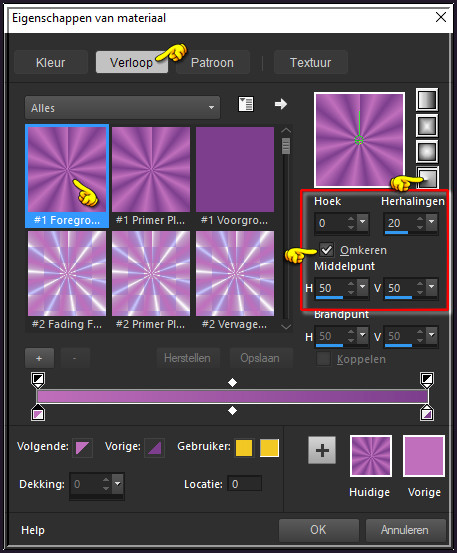Screen dimensions: 457x553
Task: Pick the first yellow Gebruiker color swatch
Action: point(244,448)
